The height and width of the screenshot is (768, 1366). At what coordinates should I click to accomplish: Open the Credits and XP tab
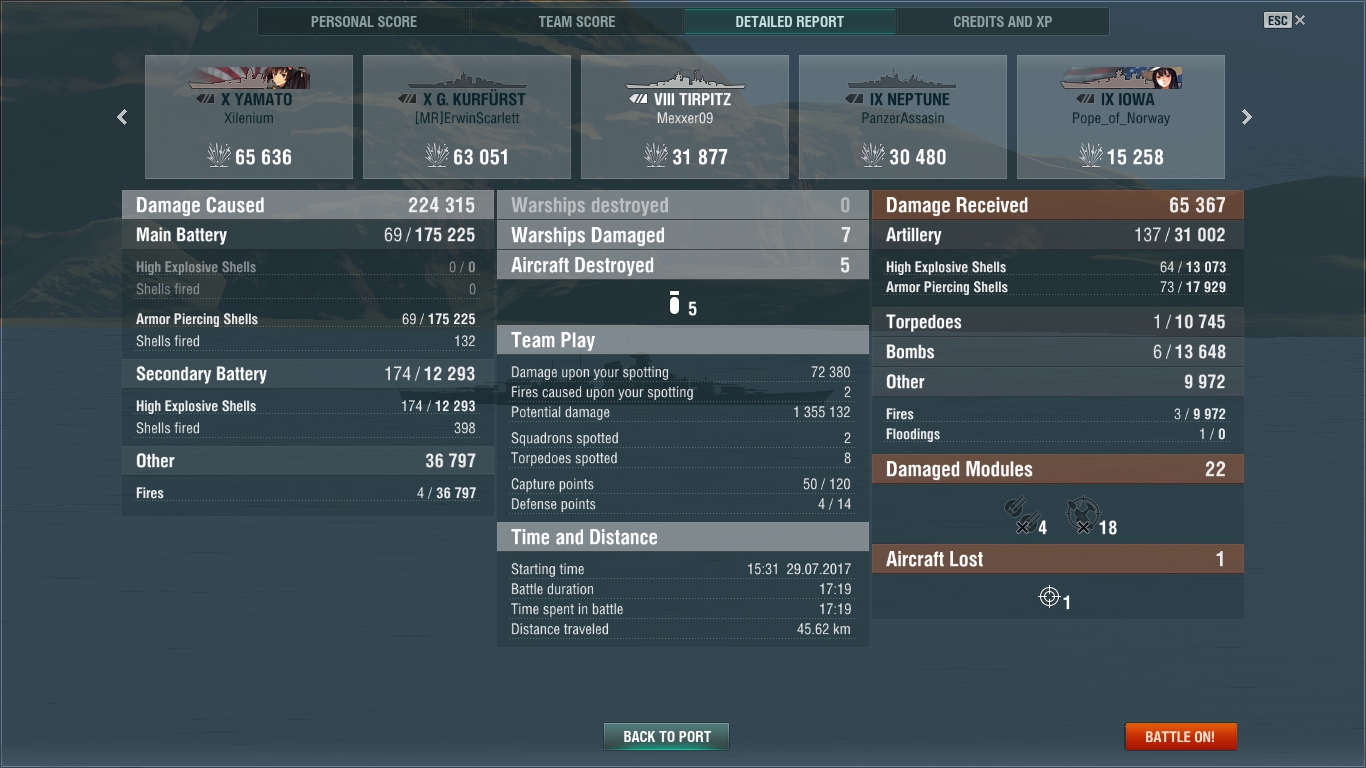click(1002, 21)
